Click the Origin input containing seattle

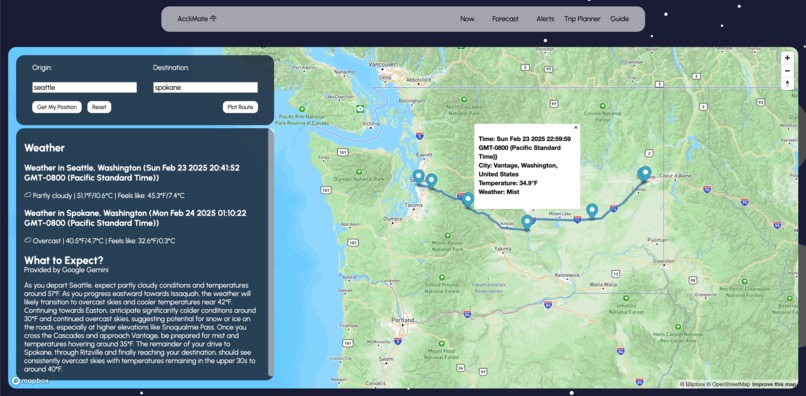pos(84,87)
